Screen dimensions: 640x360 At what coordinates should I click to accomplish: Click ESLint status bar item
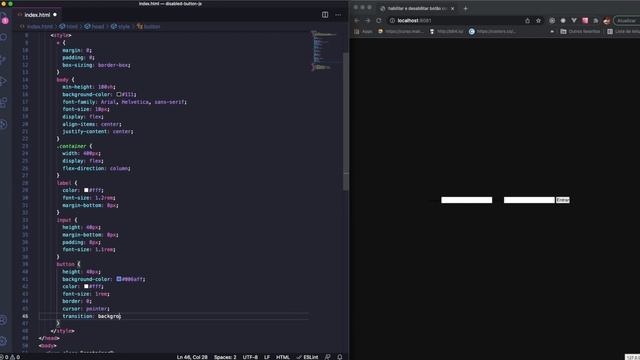point(307,357)
